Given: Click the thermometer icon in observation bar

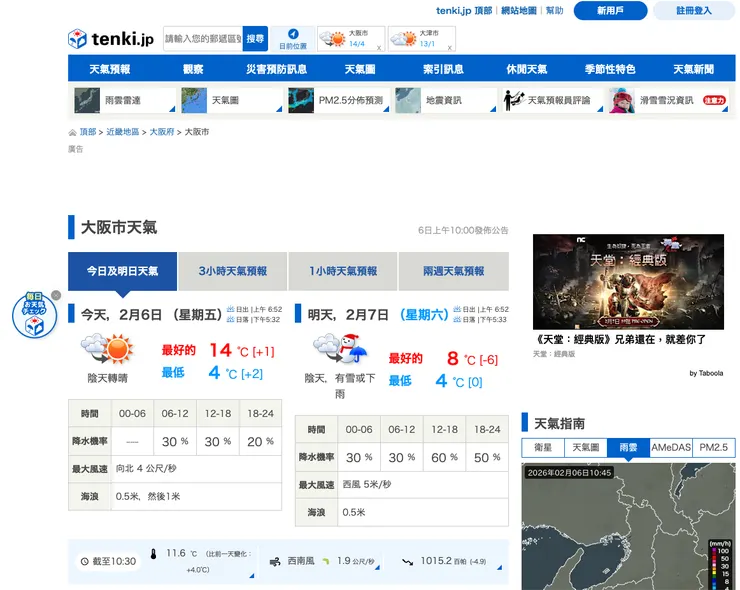Looking at the screenshot, I should click(153, 554).
